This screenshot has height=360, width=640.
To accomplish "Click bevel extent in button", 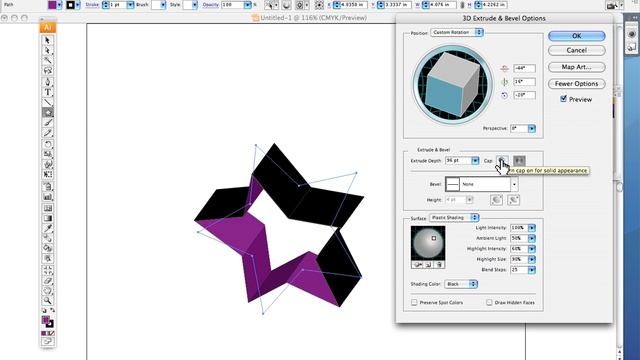I will (513, 200).
